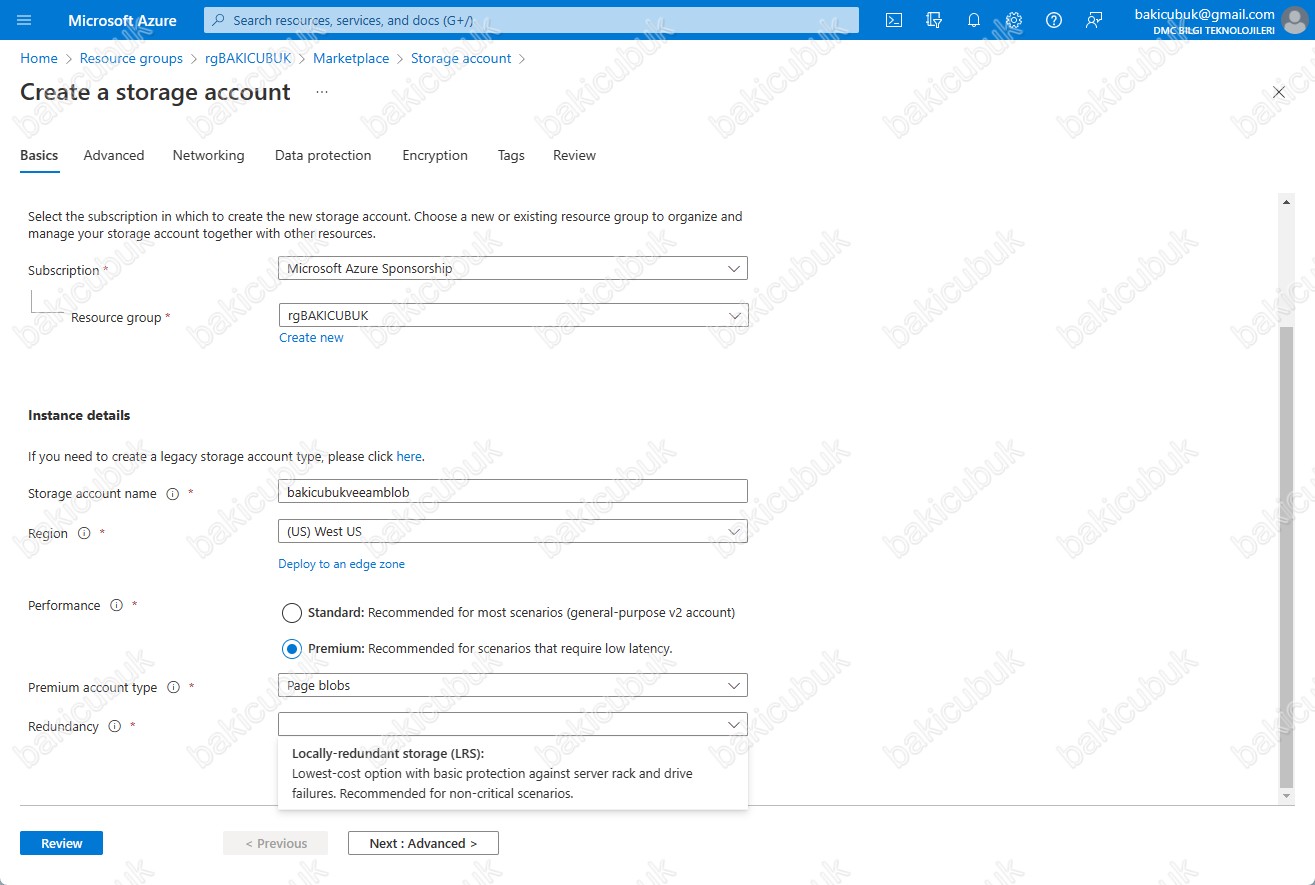
Task: Open the ellipsis menu next to page title
Action: (x=322, y=92)
